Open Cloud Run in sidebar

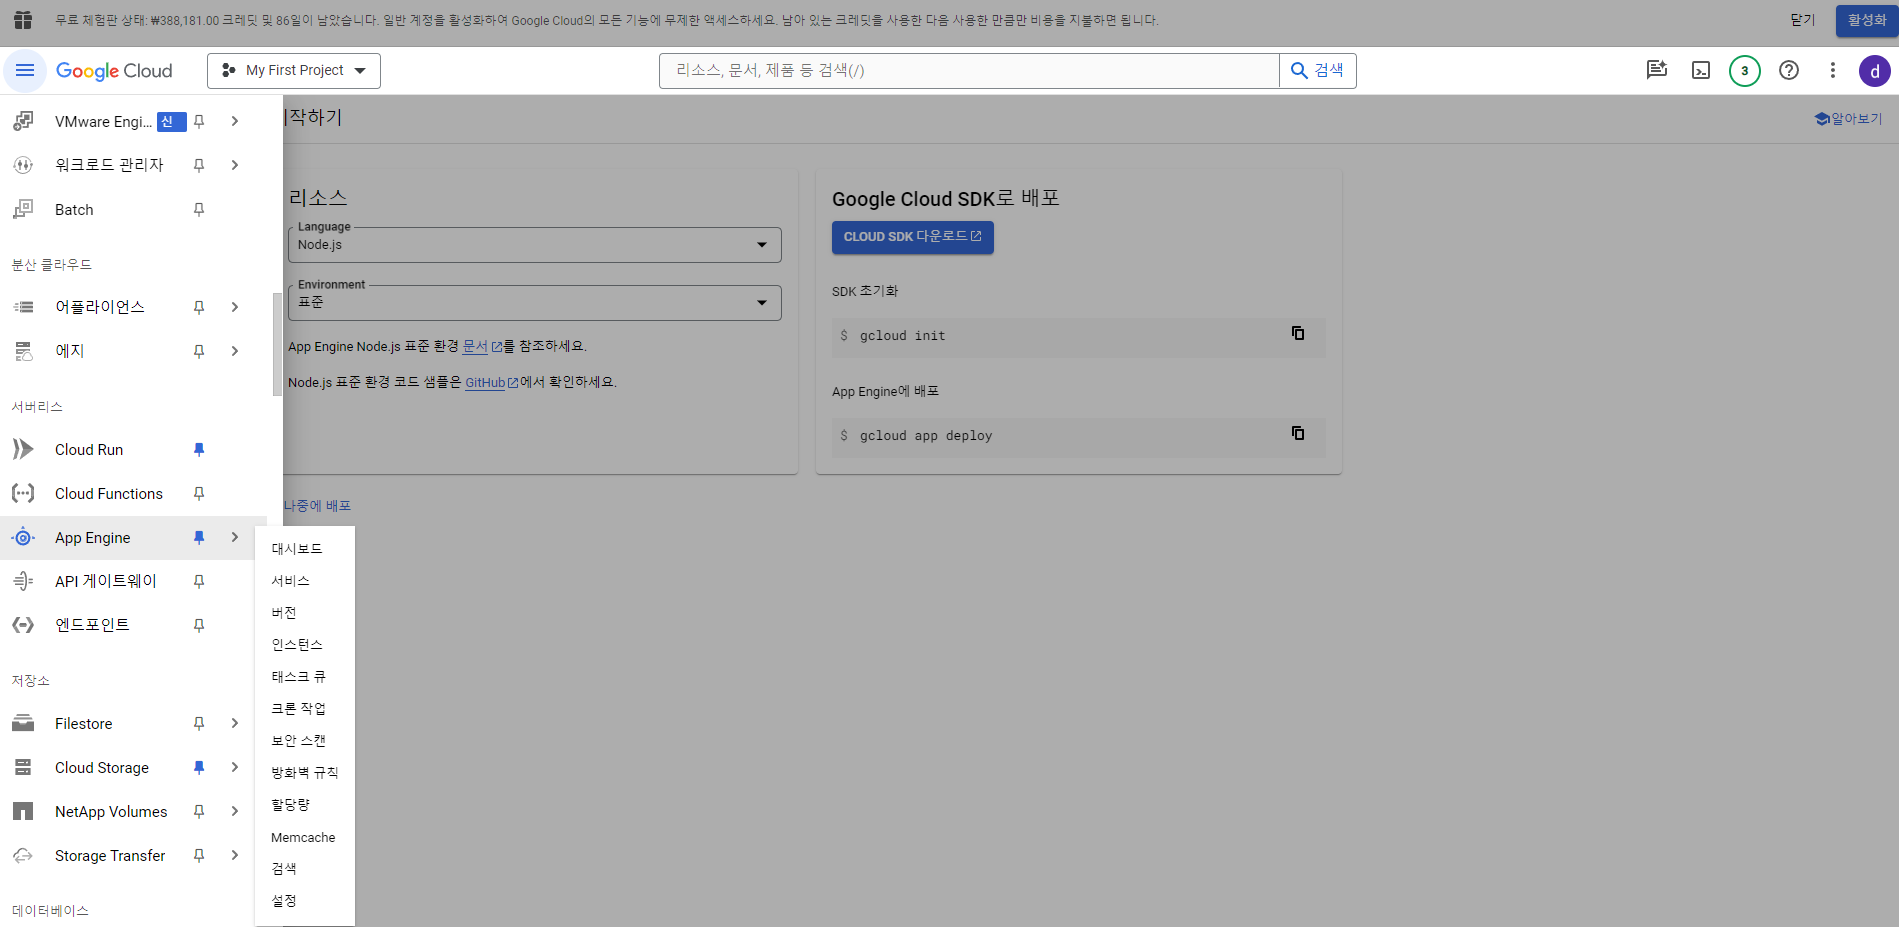tap(89, 449)
